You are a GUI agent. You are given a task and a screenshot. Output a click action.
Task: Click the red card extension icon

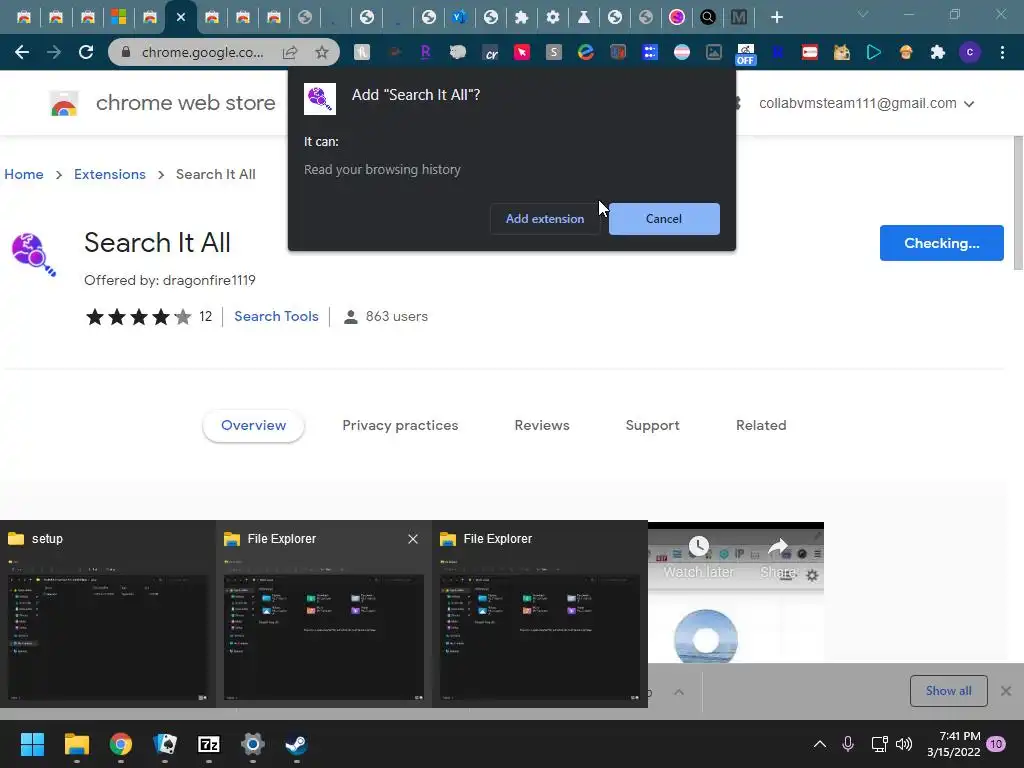point(810,52)
